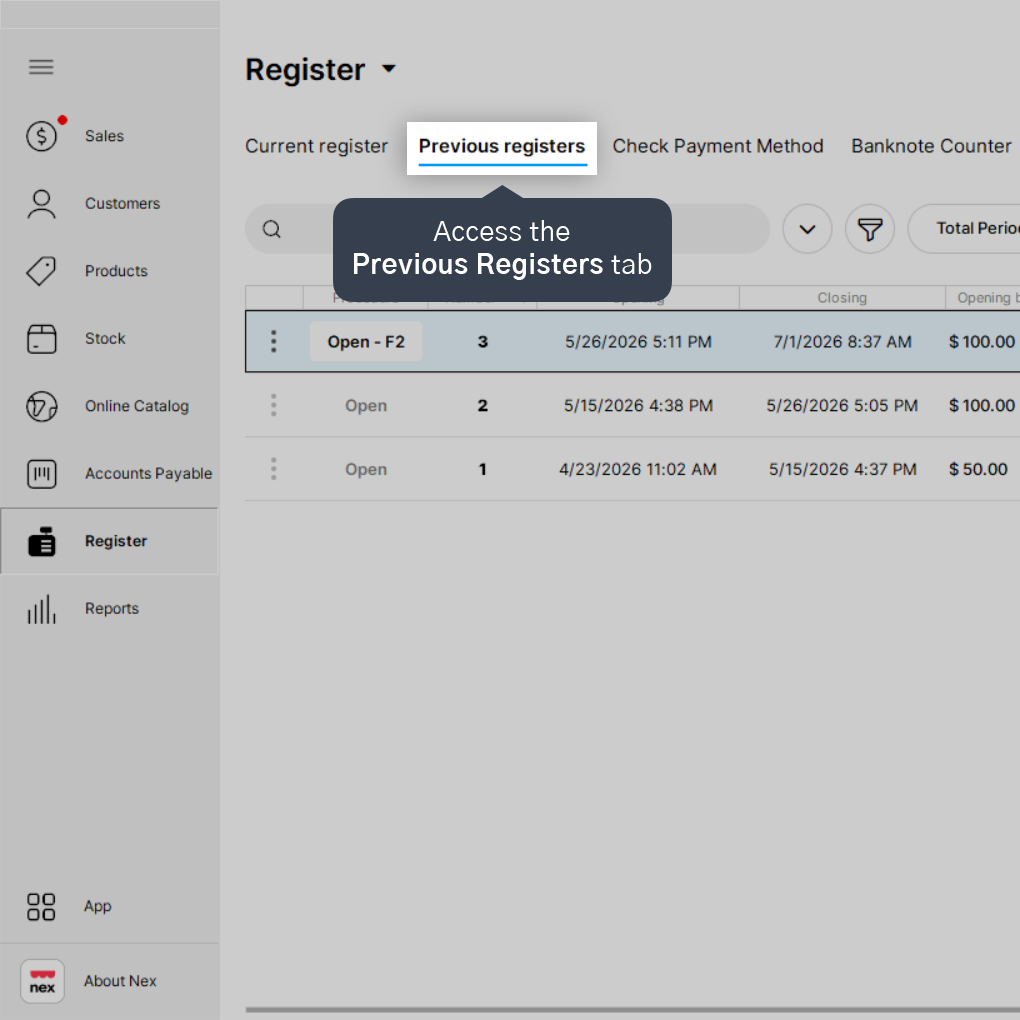The image size is (1020, 1020).
Task: Open Products sidebar item
Action: coord(116,271)
